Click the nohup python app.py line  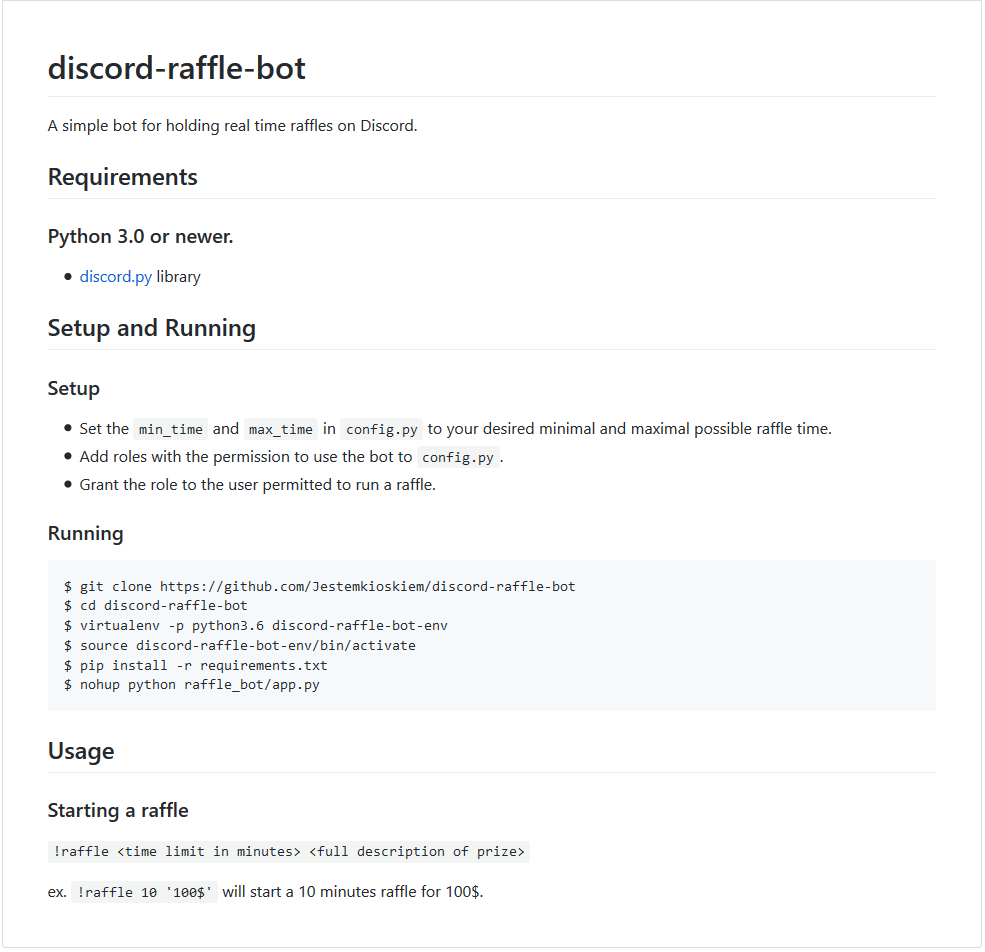tap(192, 685)
